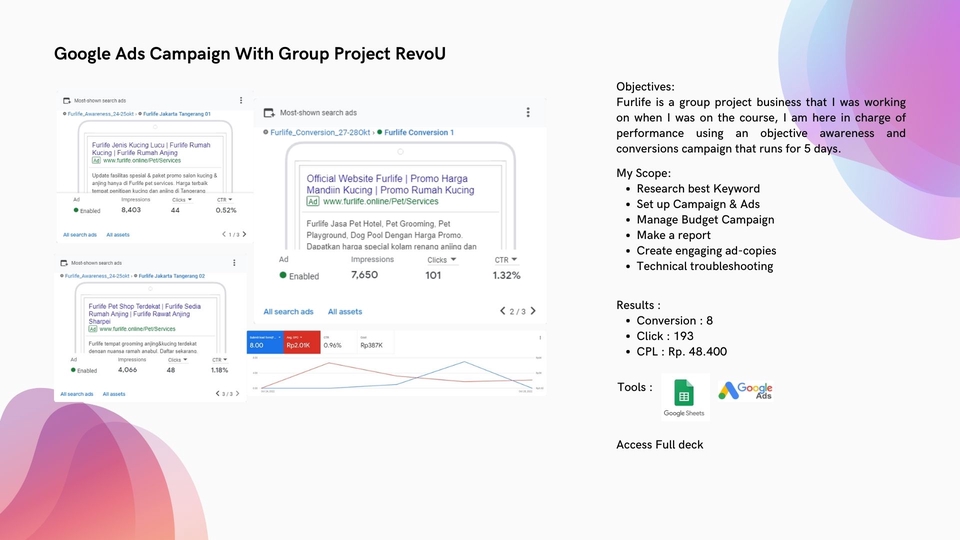Click www.furlife.online/Pet/Services URL in Conversion 1 ad
This screenshot has height=540, width=960.
point(381,201)
